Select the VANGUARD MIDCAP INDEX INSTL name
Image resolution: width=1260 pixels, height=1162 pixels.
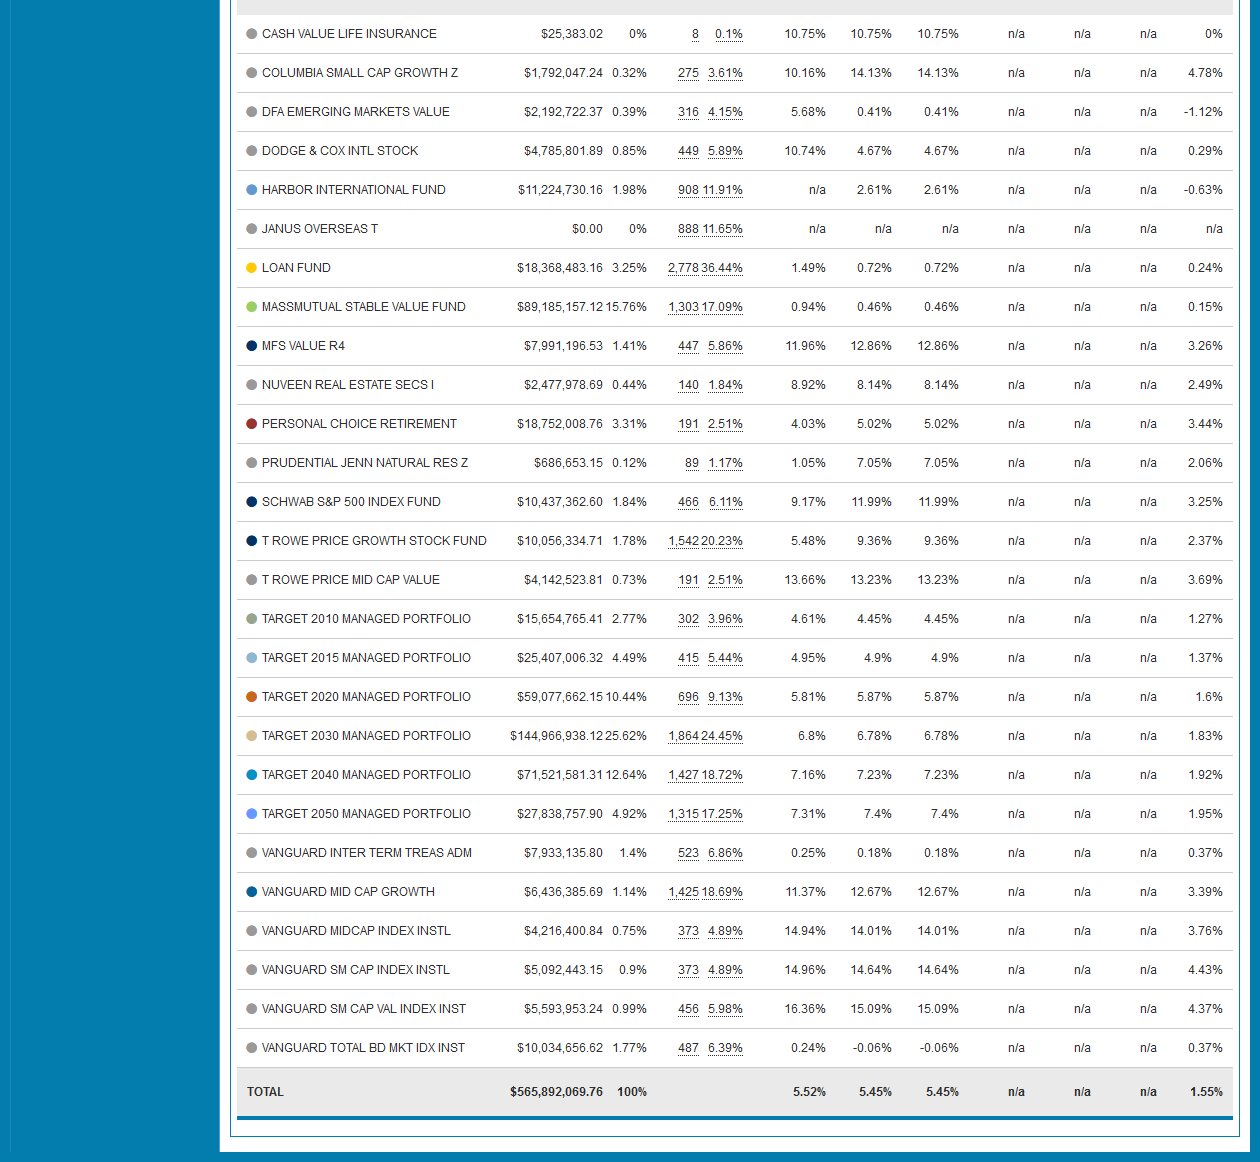coord(356,931)
